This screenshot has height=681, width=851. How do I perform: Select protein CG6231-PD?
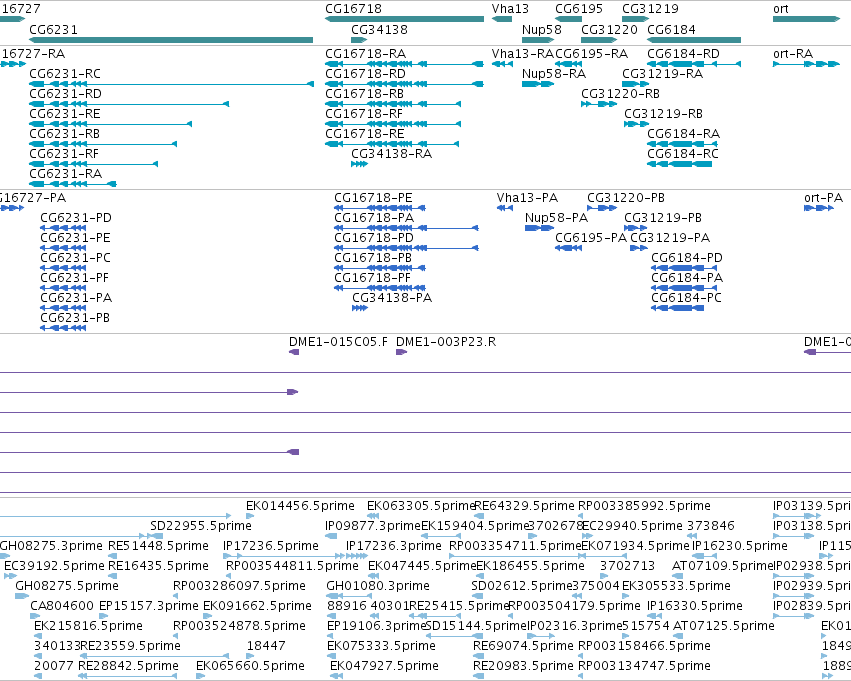tap(63, 228)
